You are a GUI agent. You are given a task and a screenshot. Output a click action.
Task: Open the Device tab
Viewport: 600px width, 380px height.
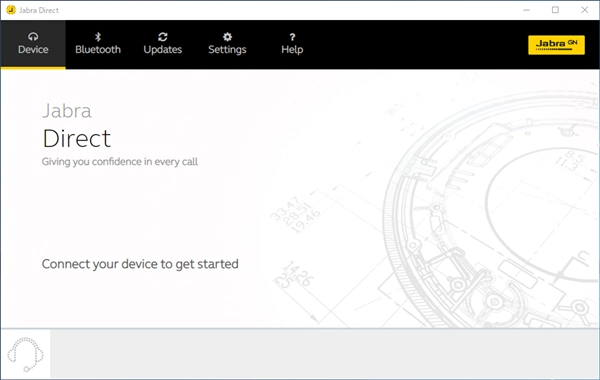[33, 44]
